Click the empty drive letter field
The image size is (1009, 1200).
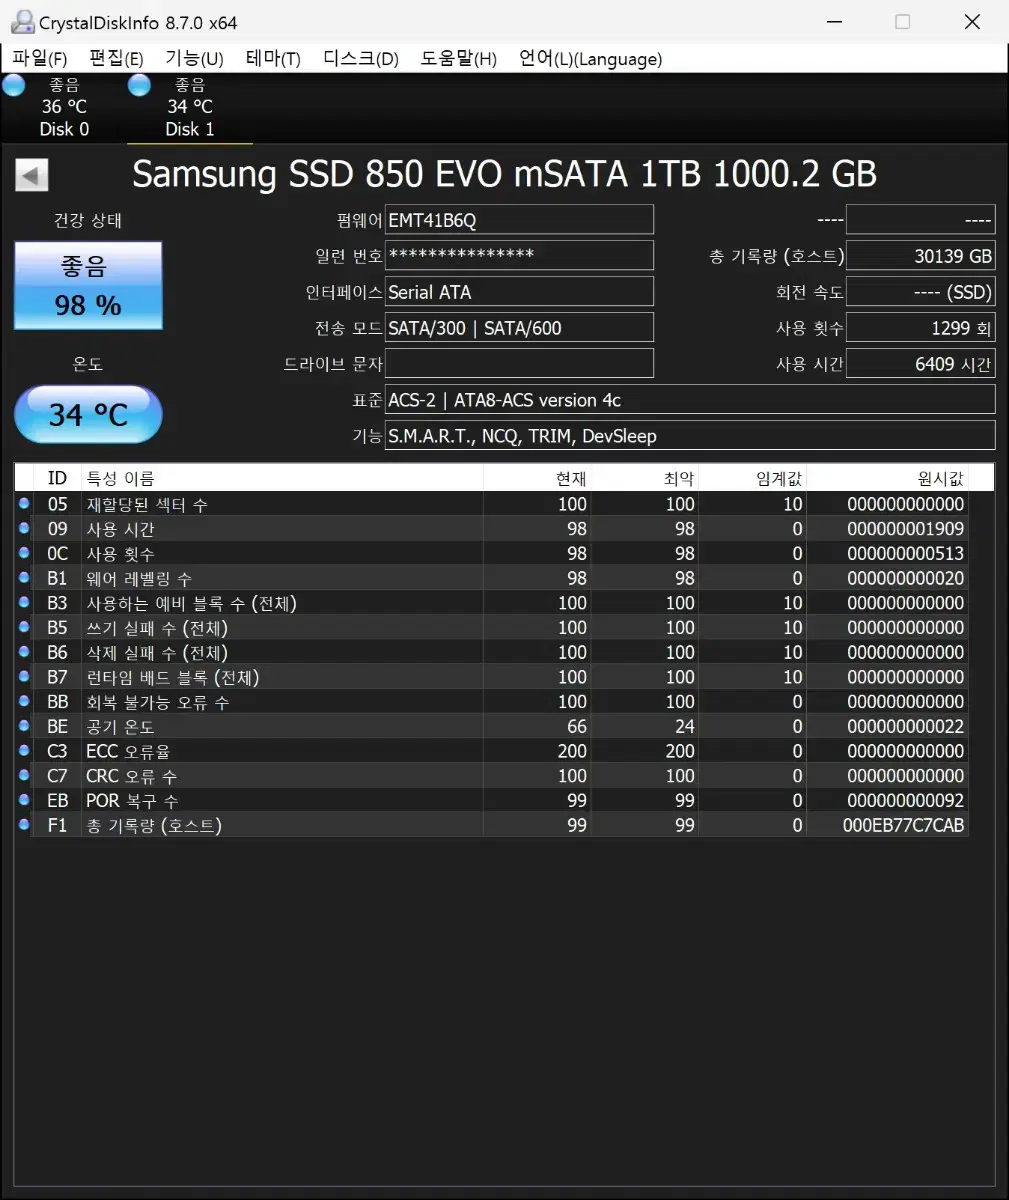519,363
